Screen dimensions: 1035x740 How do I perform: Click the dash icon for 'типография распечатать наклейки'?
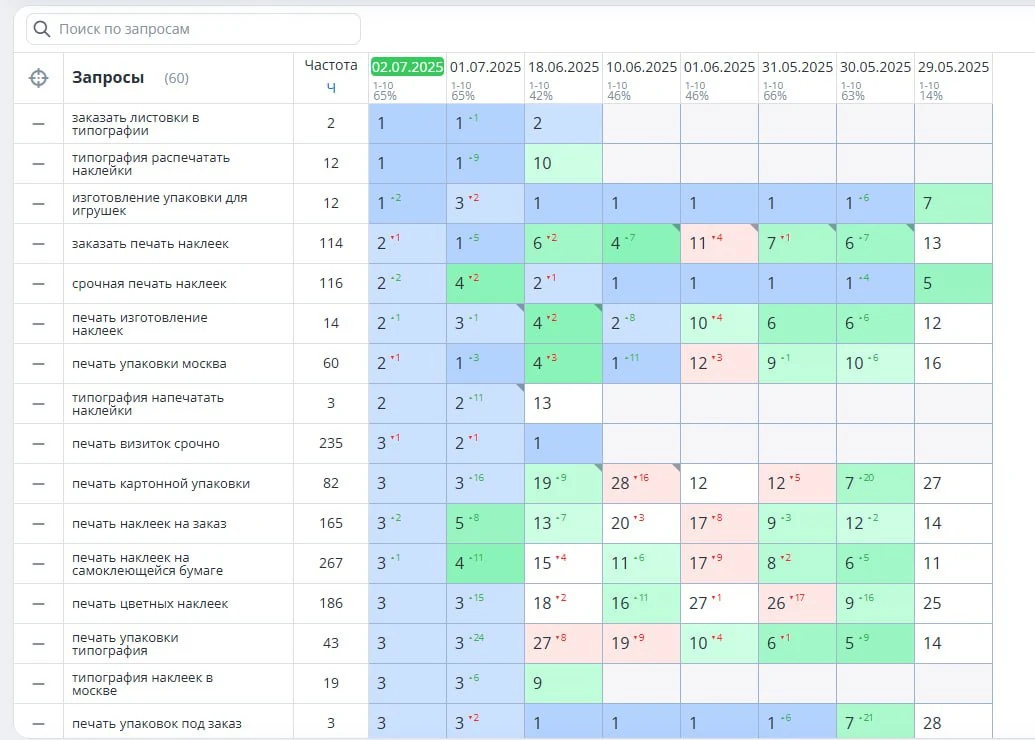click(x=38, y=164)
